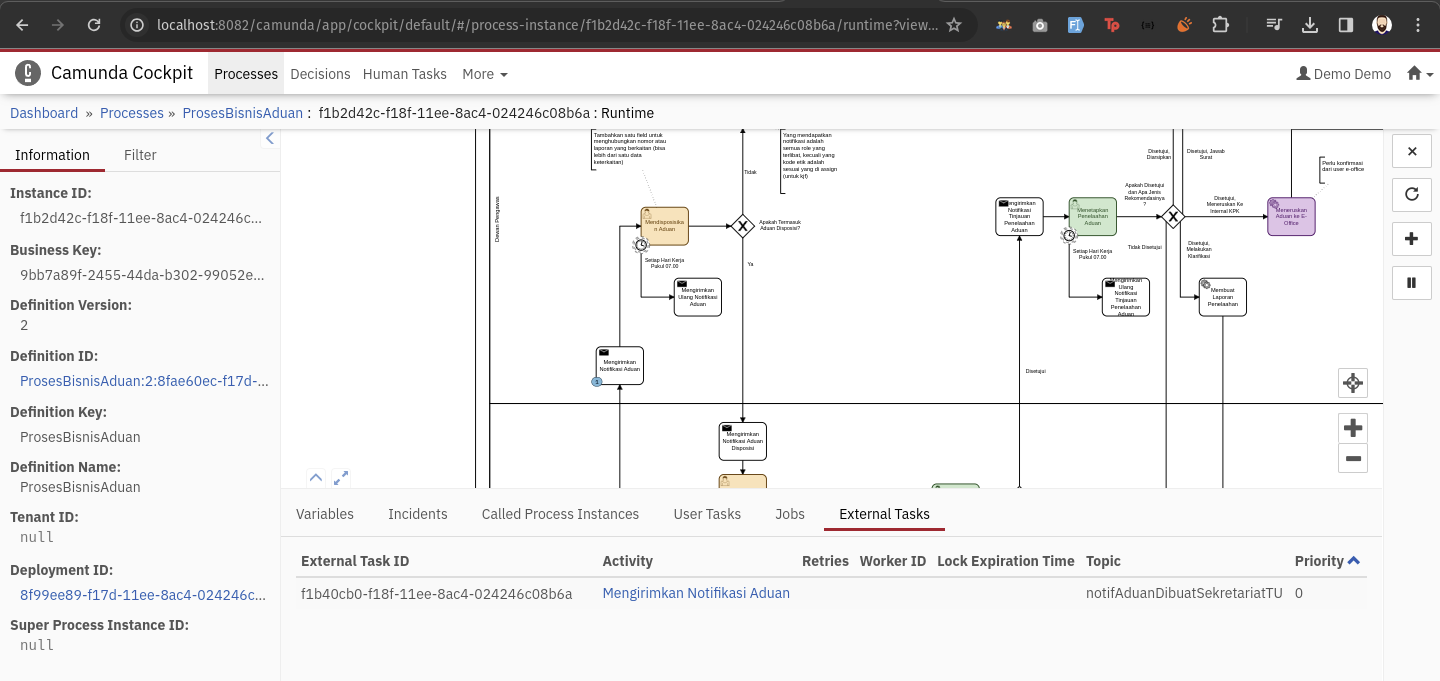Suspend the process instance with pause button

tap(1412, 282)
